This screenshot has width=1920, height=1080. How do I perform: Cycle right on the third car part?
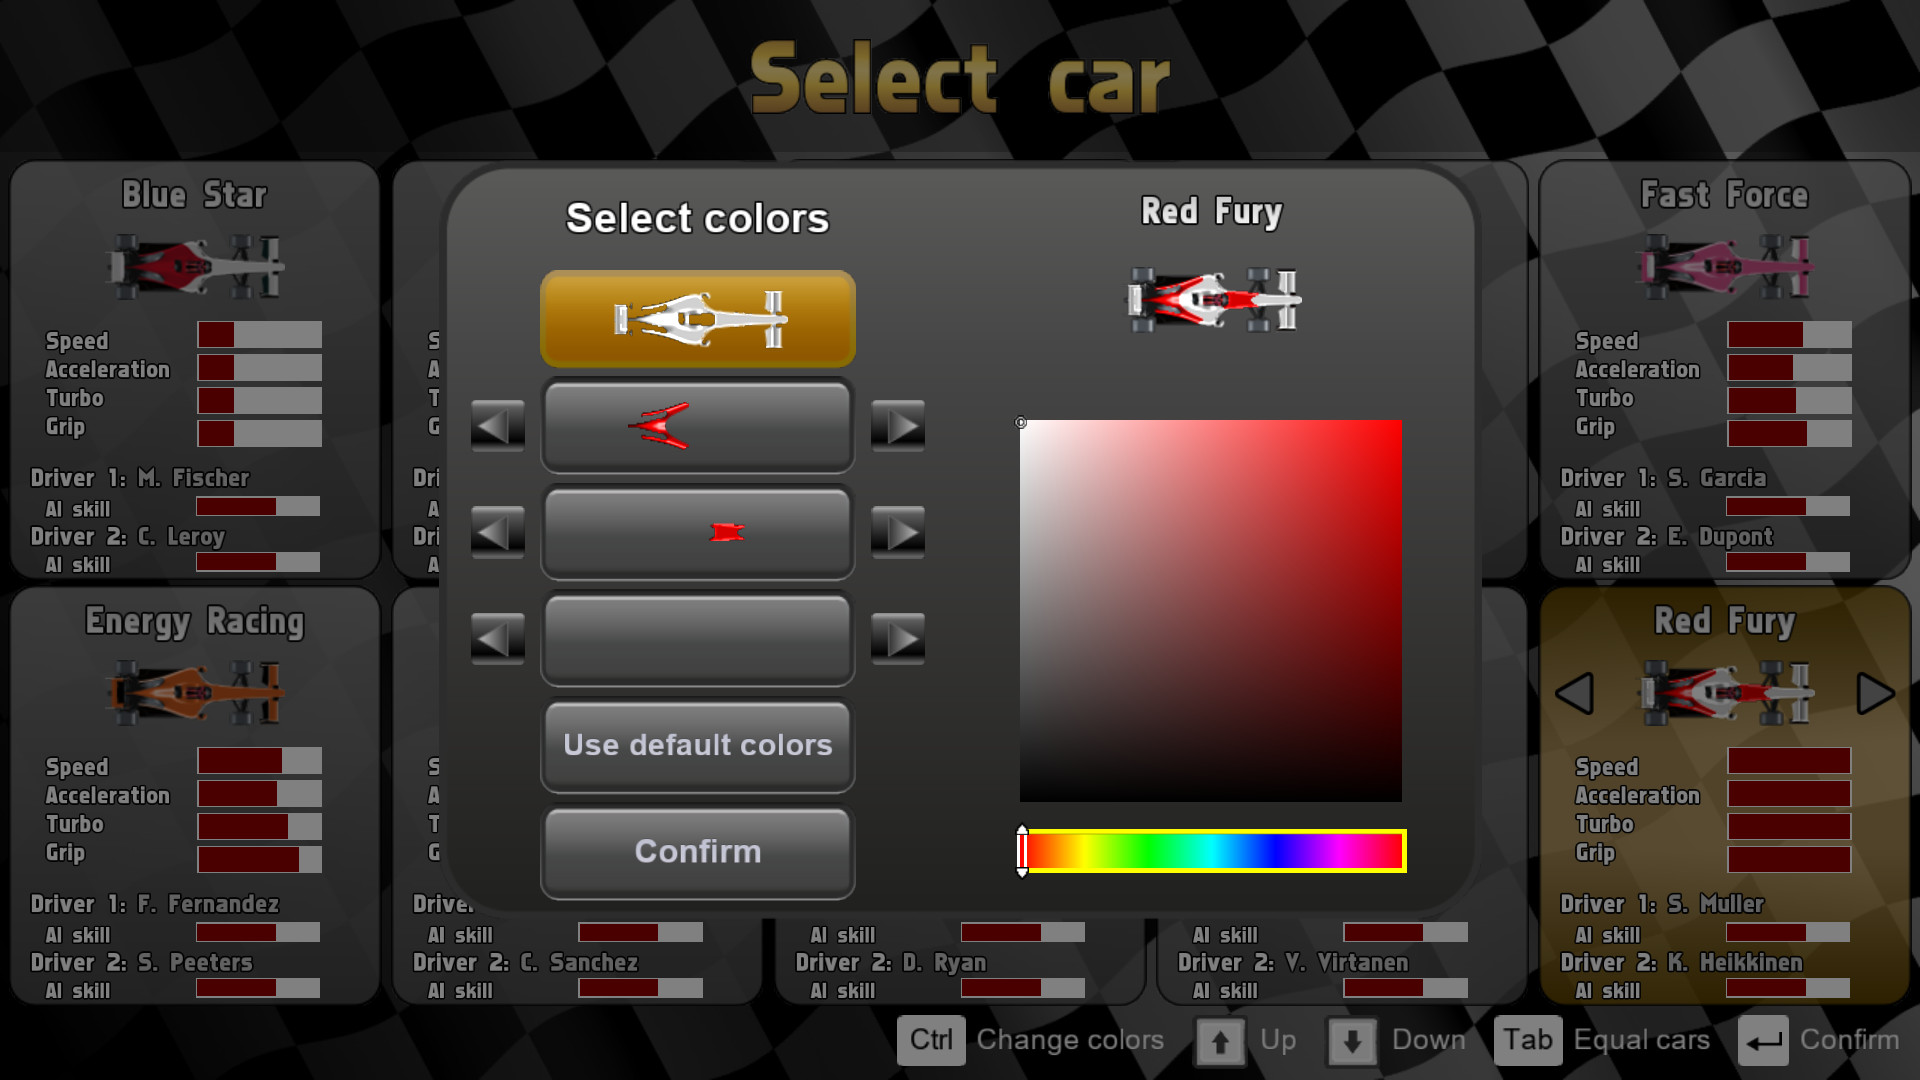898,532
